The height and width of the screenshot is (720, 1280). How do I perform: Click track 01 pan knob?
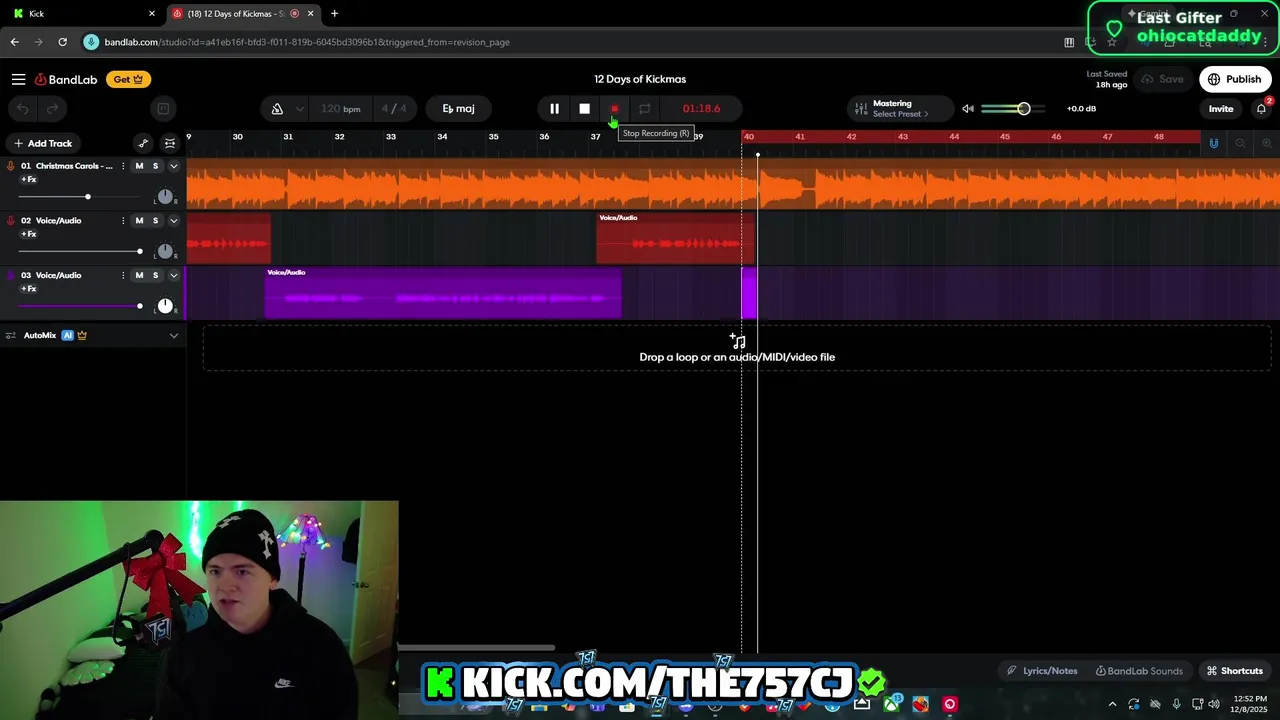coord(165,197)
